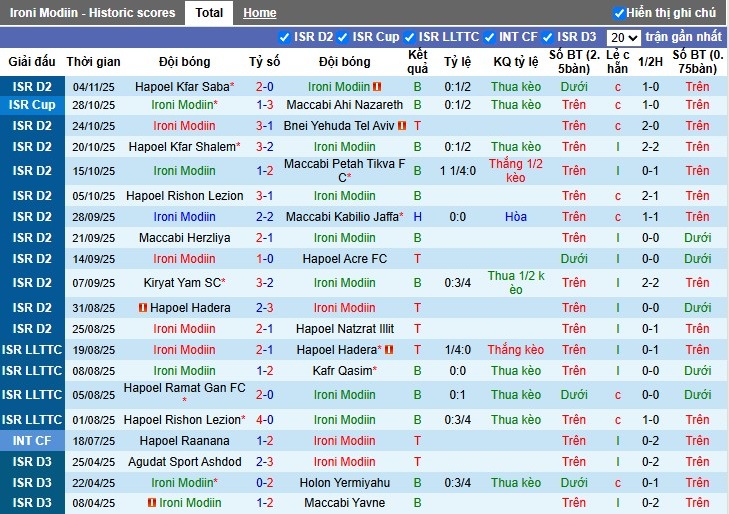Uncheck the ISR D2 league filter

(285, 37)
